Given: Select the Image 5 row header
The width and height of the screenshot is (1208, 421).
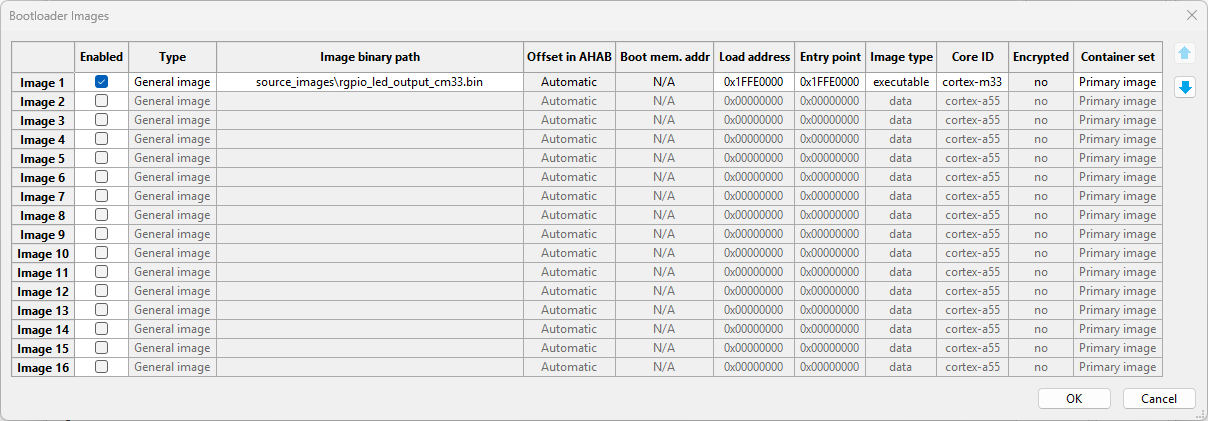Looking at the screenshot, I should 43,158.
